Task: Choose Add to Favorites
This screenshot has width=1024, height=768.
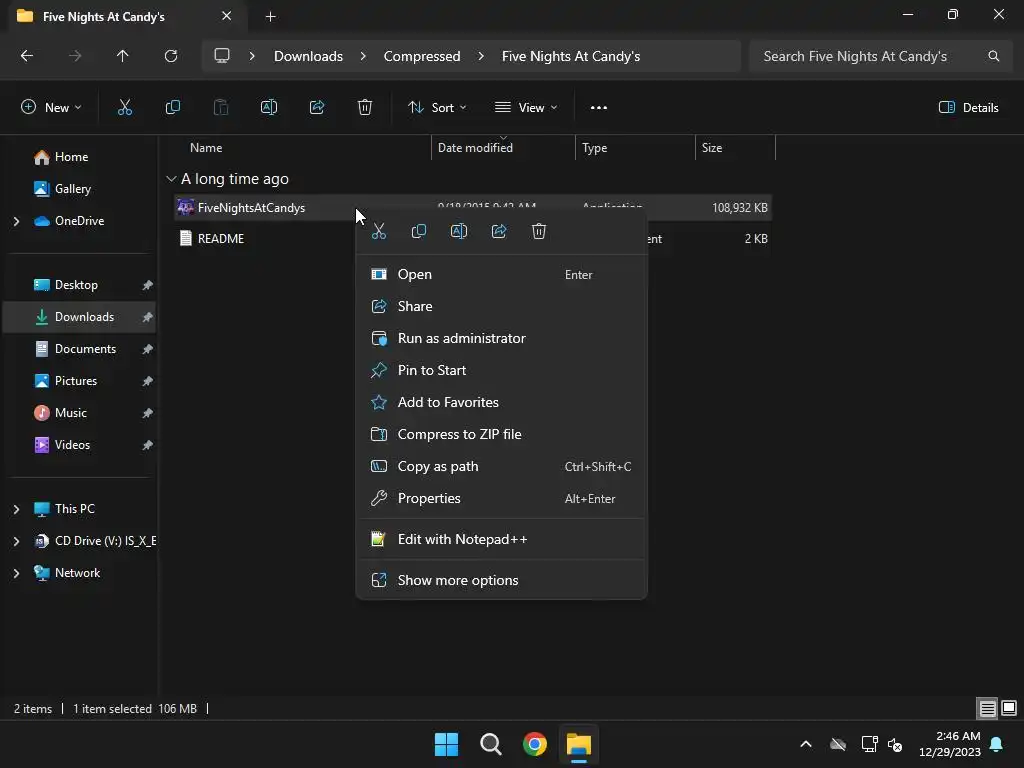Action: [x=502, y=402]
